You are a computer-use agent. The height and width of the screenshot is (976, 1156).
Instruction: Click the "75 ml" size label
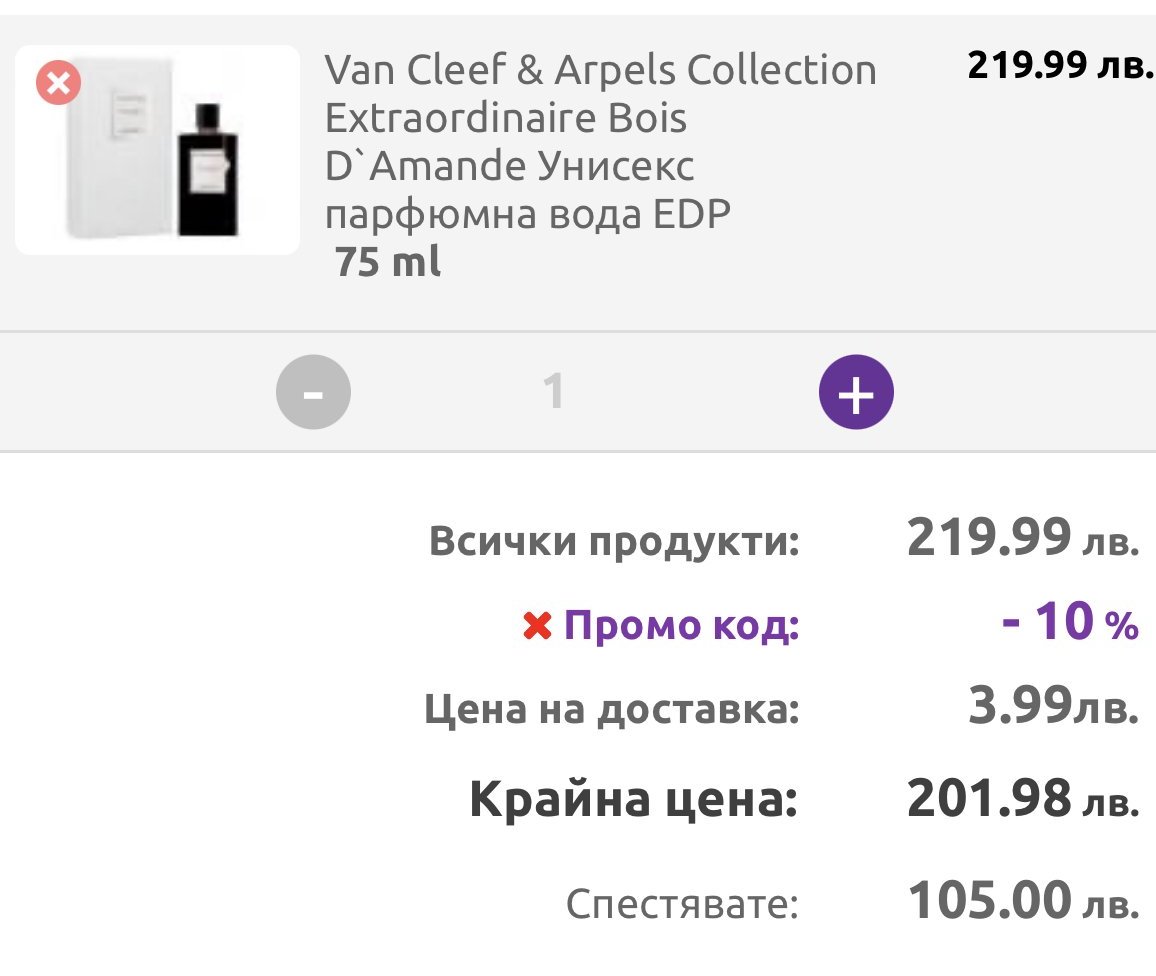pyautogui.click(x=387, y=262)
